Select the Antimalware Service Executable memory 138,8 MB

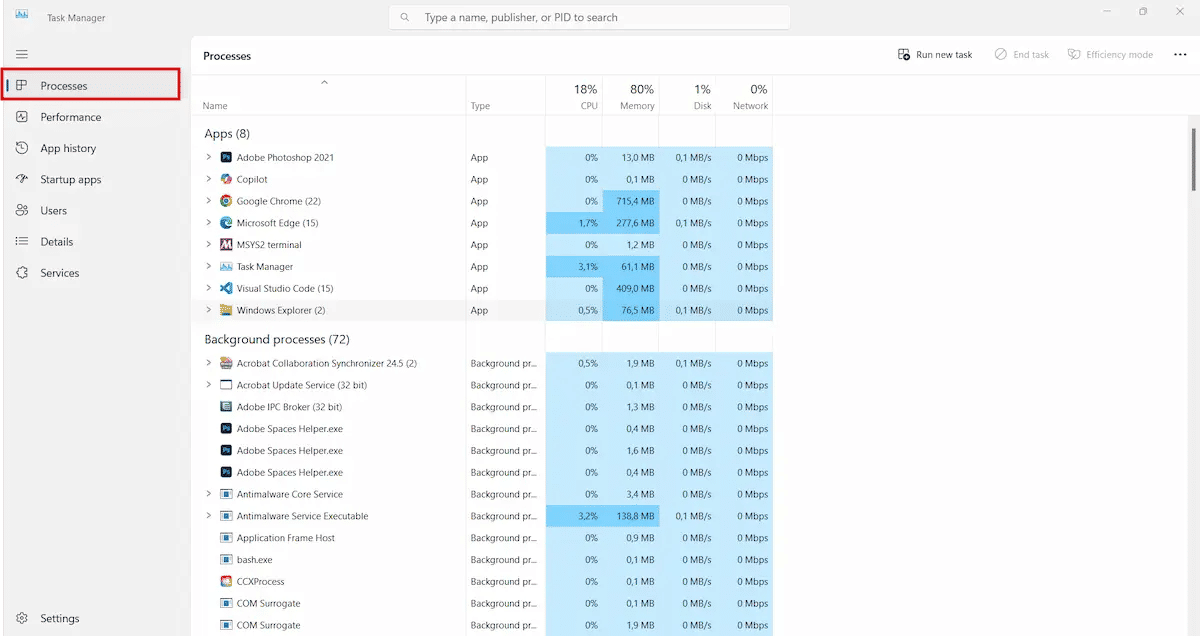pyautogui.click(x=631, y=516)
